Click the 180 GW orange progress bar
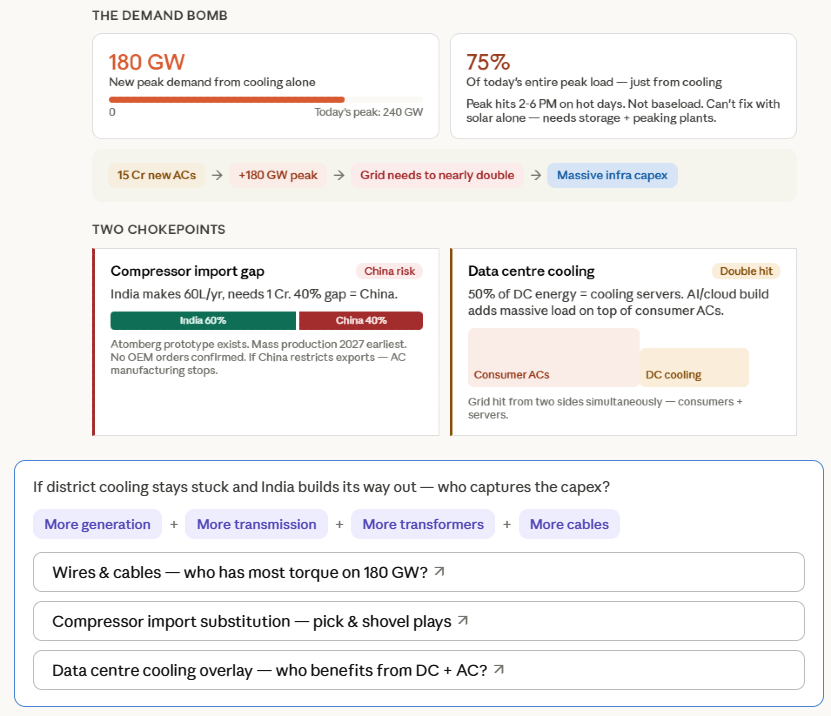This screenshot has width=831, height=716. [227, 100]
